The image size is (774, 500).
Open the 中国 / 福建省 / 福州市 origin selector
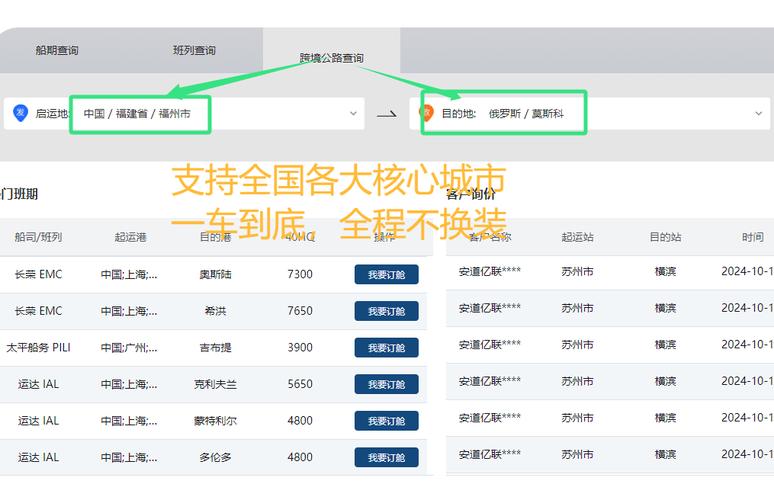(x=140, y=114)
